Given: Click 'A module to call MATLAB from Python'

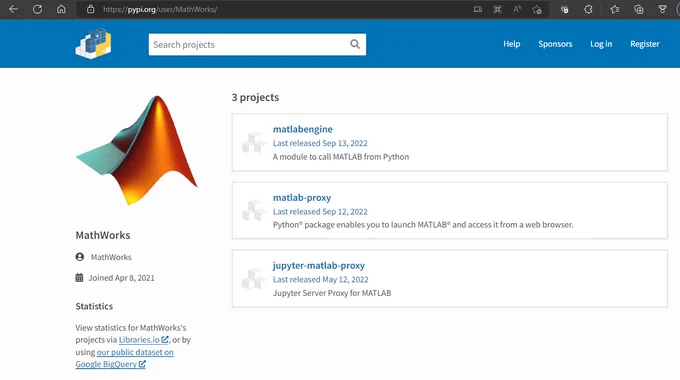Looking at the screenshot, I should 341,157.
